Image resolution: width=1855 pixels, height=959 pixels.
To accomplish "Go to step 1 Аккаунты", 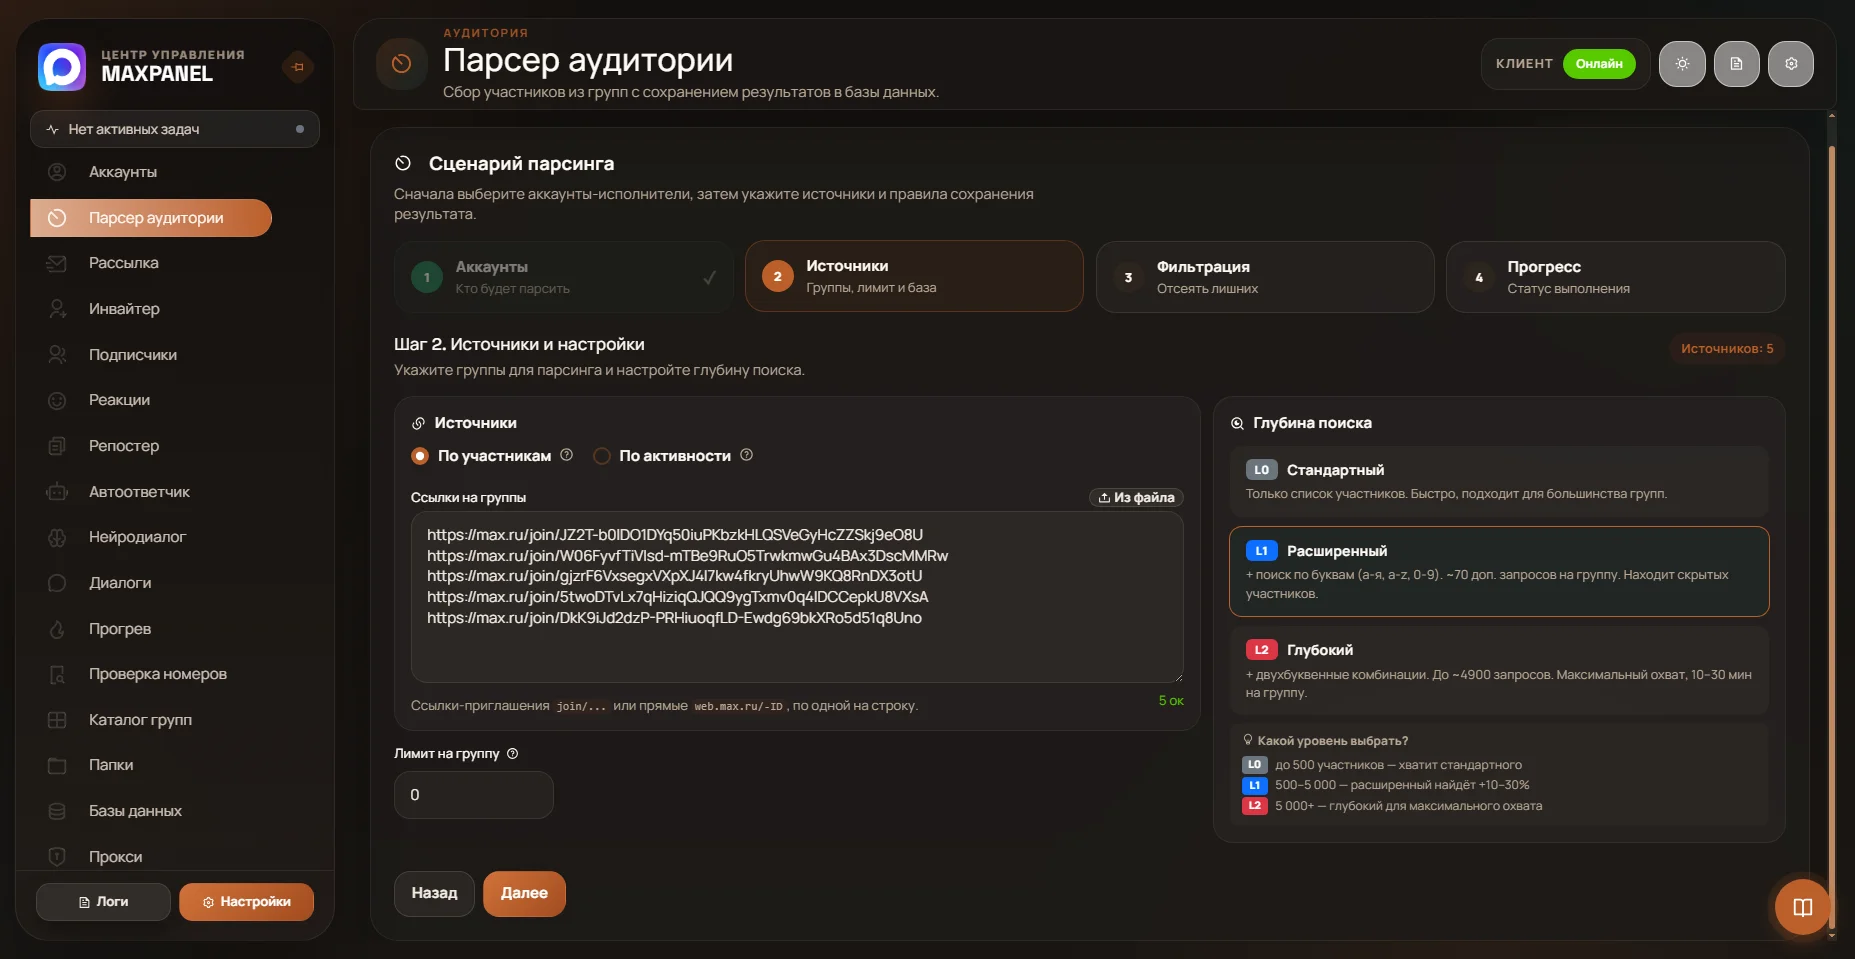I will click(564, 277).
